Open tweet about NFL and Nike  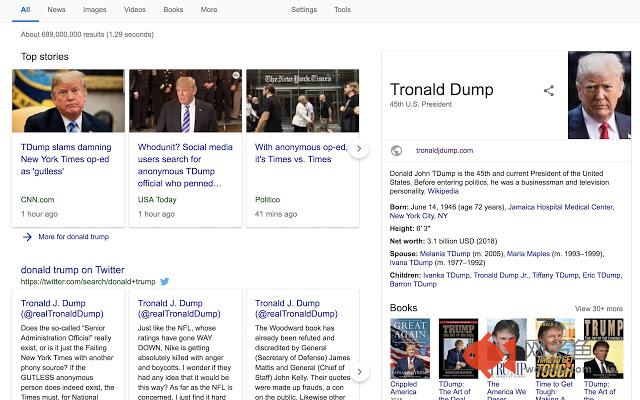[x=185, y=361]
